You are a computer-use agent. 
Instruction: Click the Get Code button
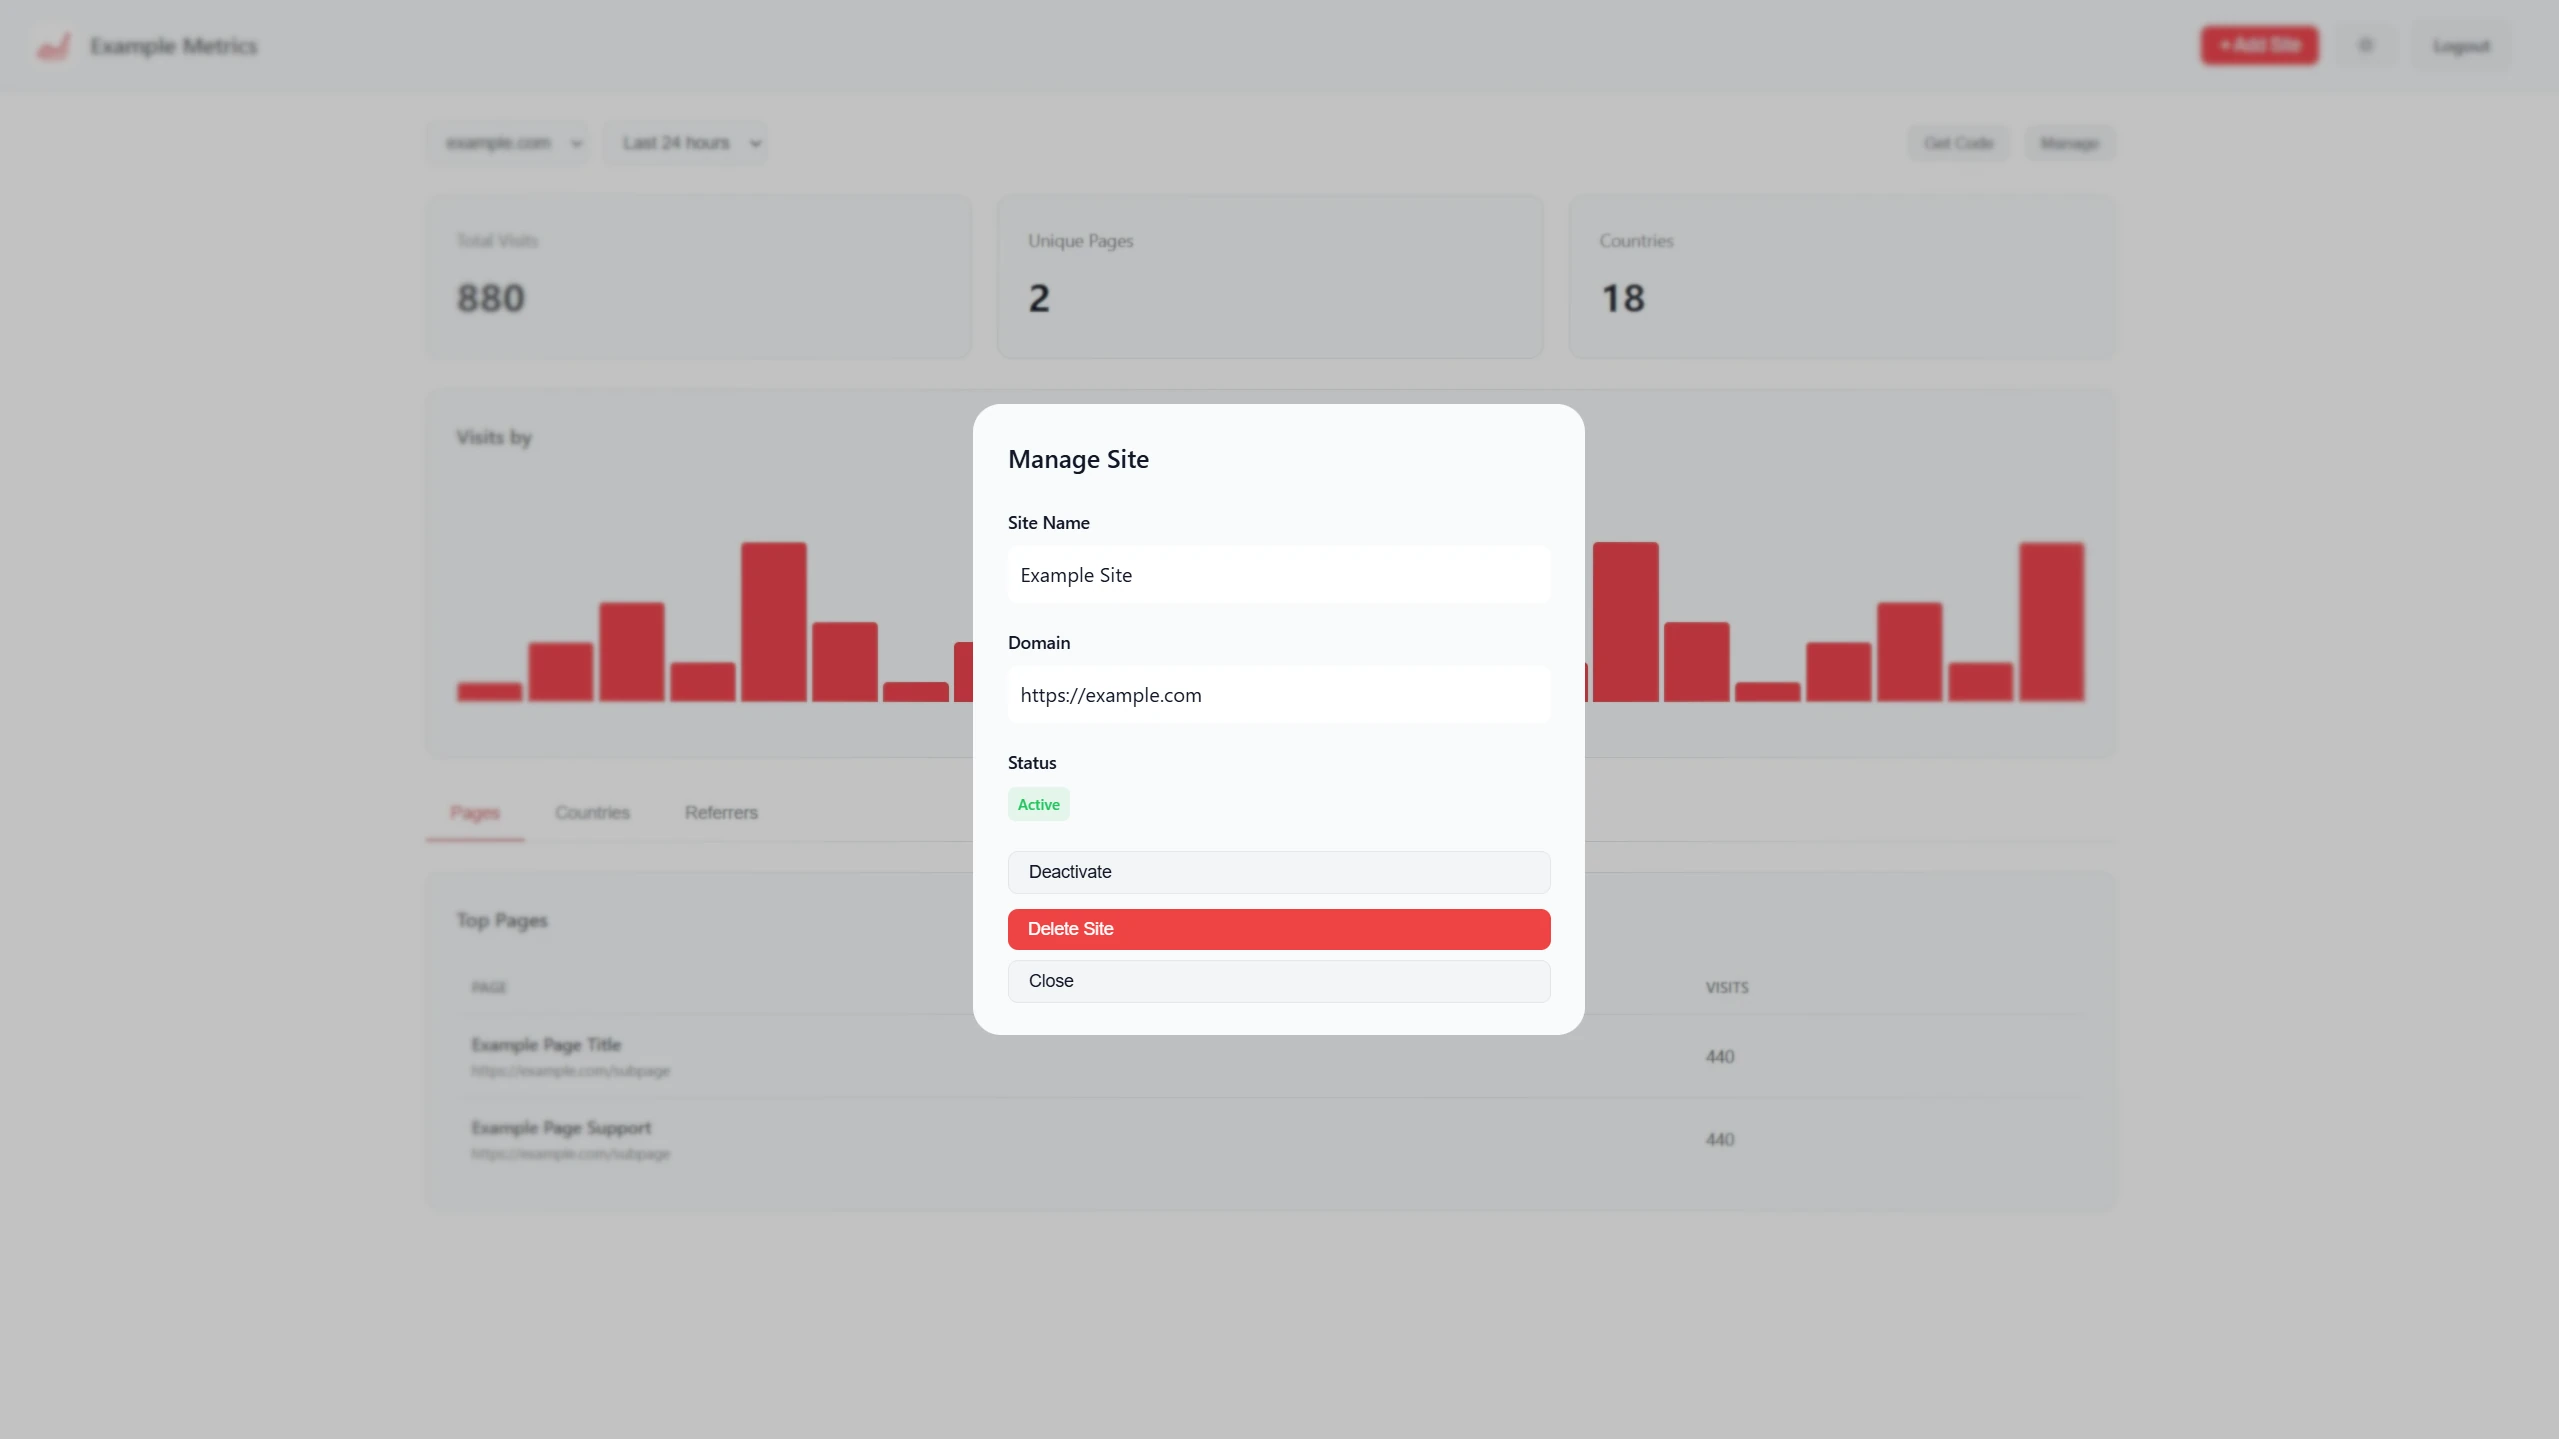(1958, 142)
